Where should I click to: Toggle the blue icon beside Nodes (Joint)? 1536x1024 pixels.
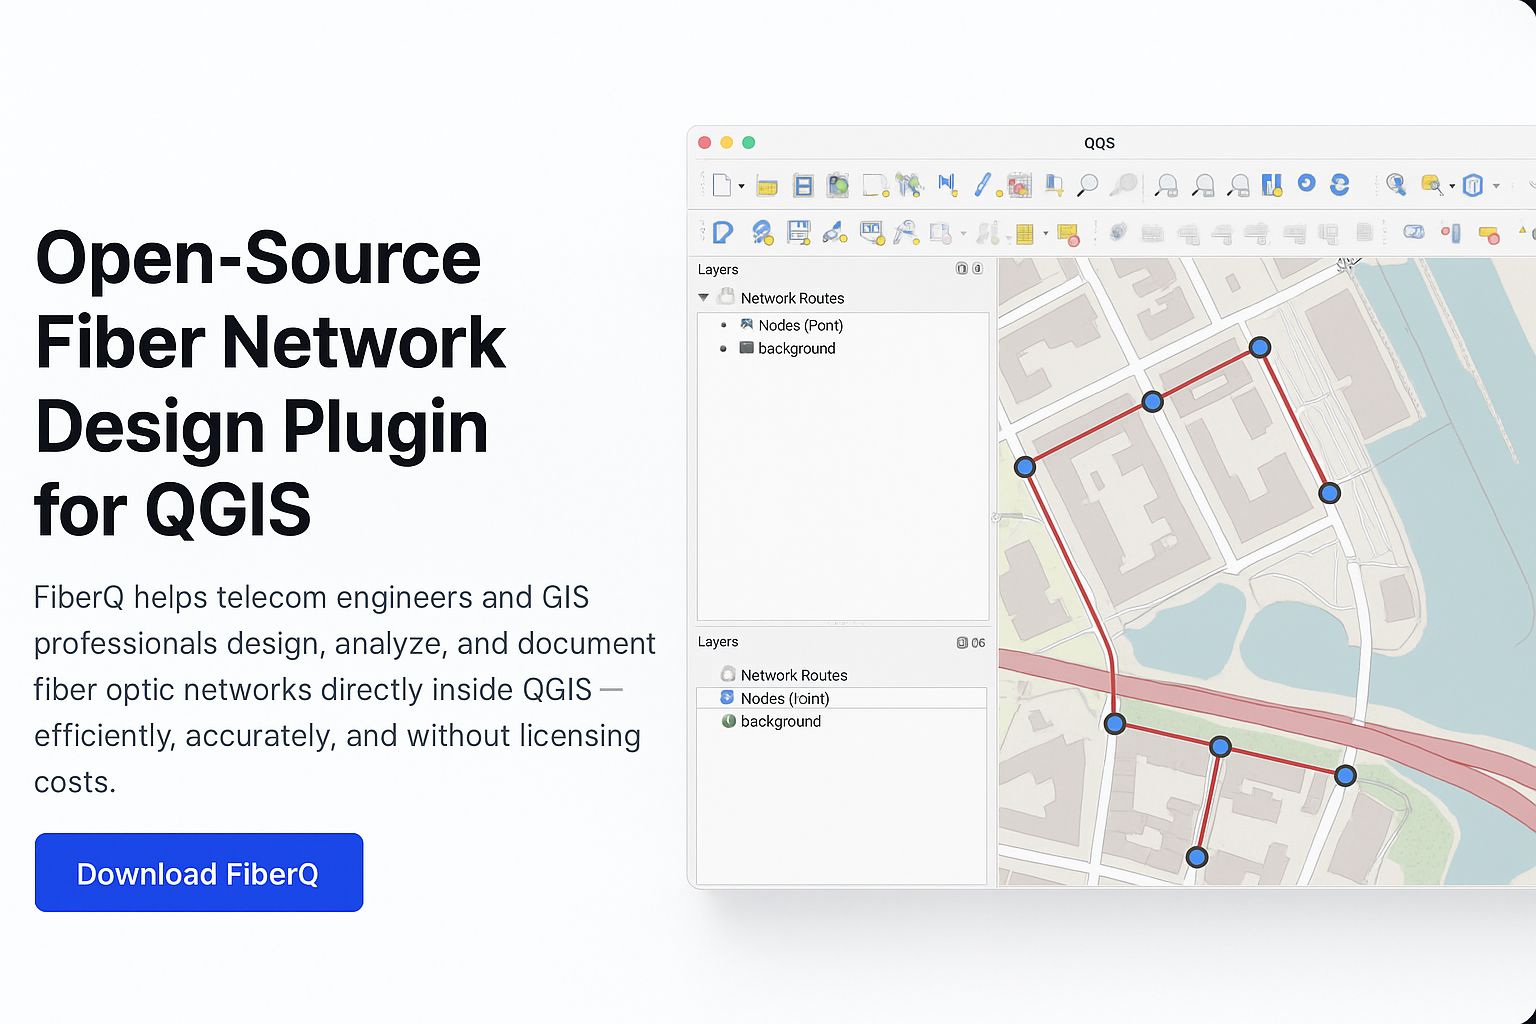pos(727,698)
